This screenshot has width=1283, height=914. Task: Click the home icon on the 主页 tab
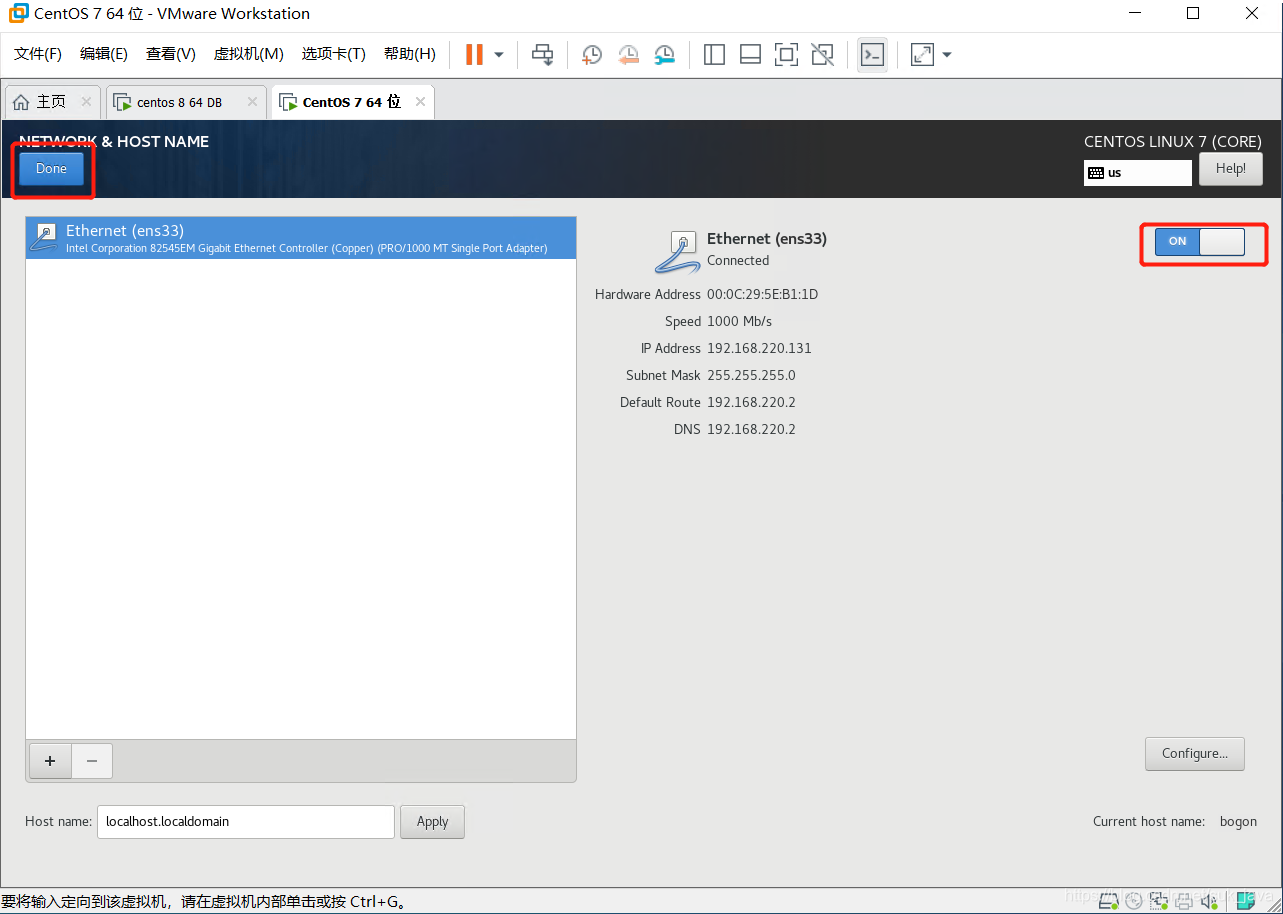[x=21, y=102]
